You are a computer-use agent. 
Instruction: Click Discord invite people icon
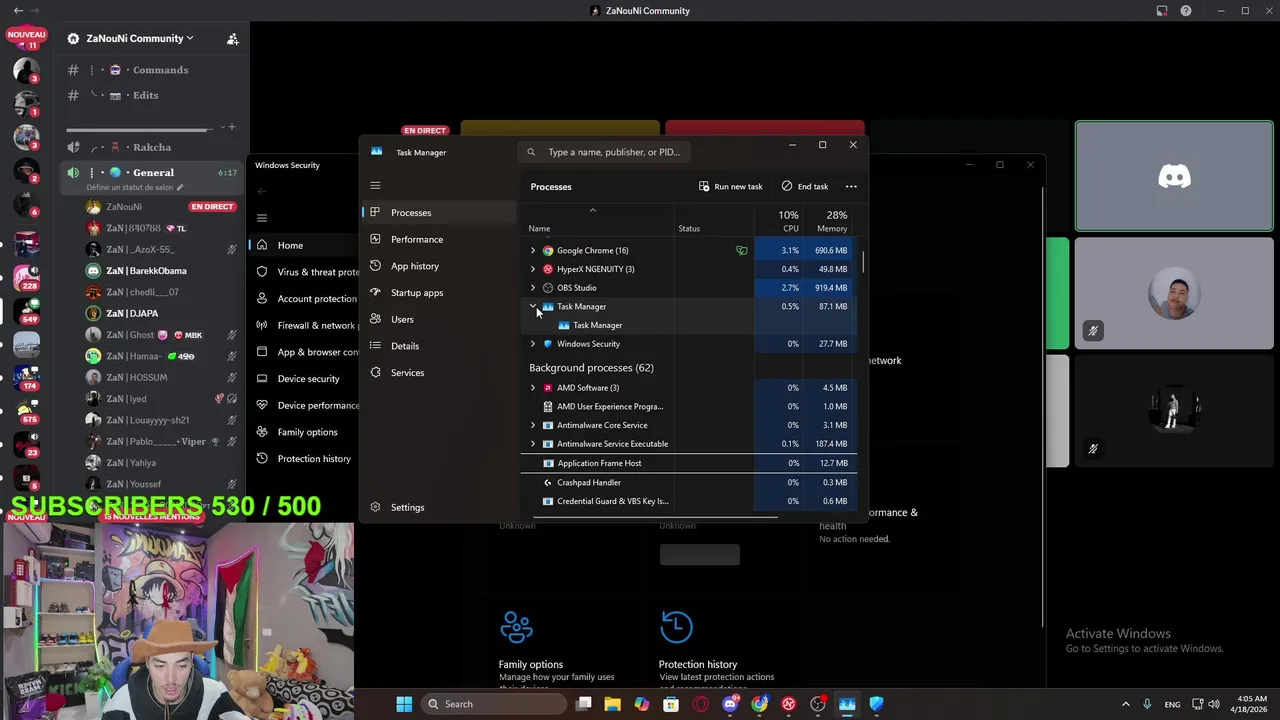pos(232,39)
